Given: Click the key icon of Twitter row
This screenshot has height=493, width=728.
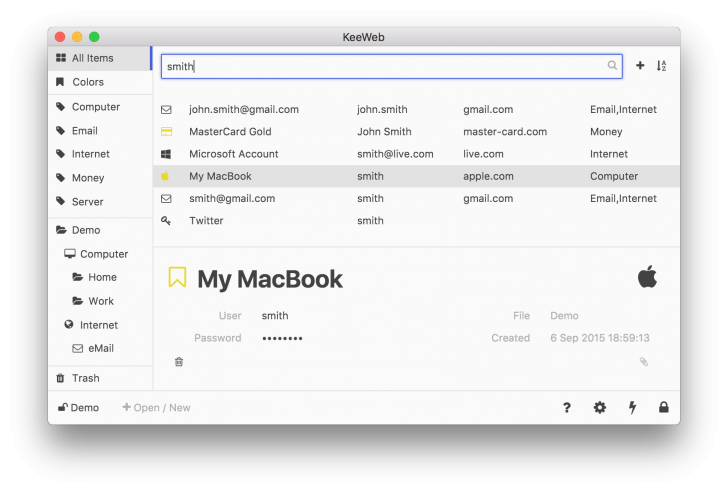Looking at the screenshot, I should pos(166,221).
